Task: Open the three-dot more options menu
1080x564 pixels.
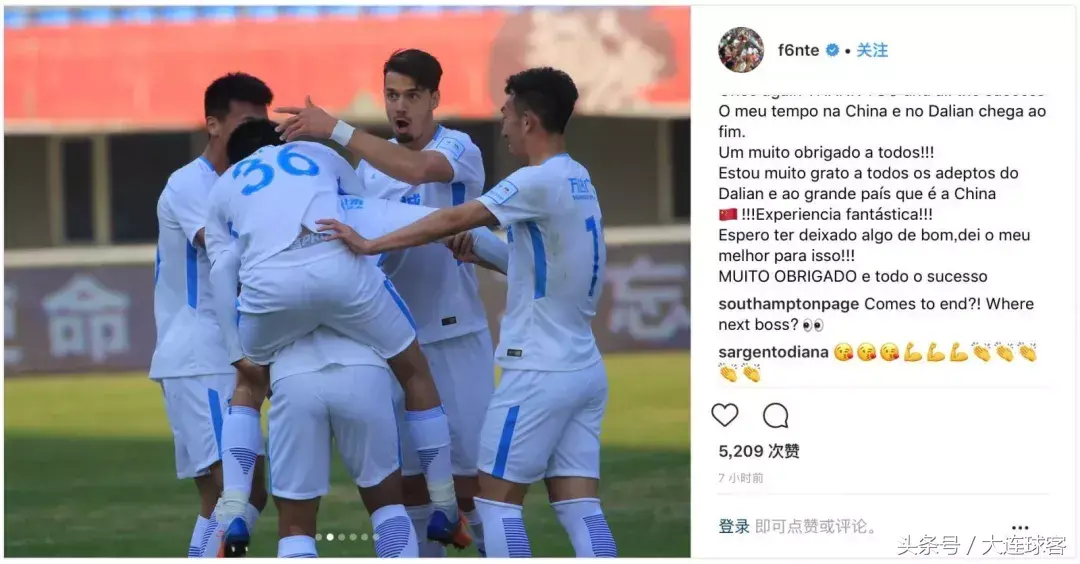Action: 1020,528
